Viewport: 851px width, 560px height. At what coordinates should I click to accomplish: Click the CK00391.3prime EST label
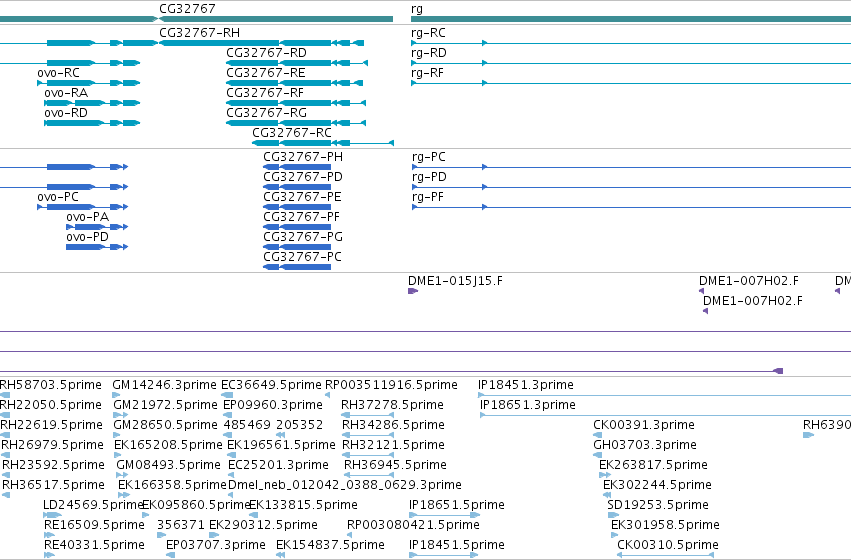tap(644, 425)
